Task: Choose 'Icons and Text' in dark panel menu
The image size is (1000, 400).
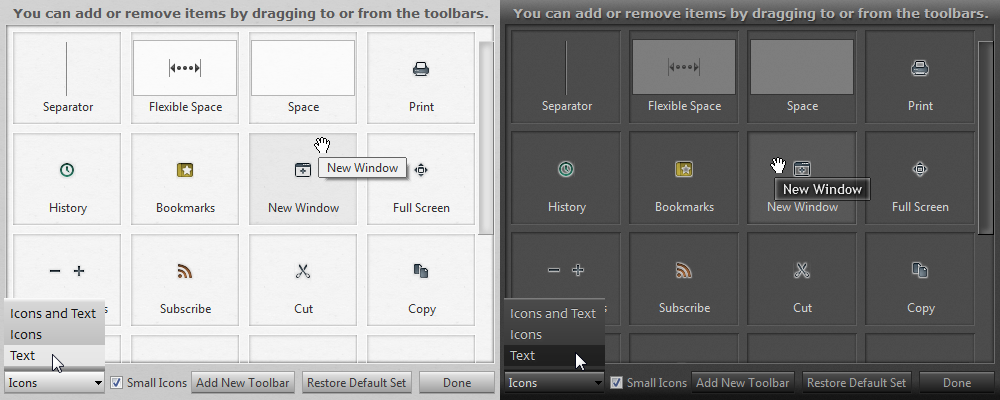Action: coord(554,313)
